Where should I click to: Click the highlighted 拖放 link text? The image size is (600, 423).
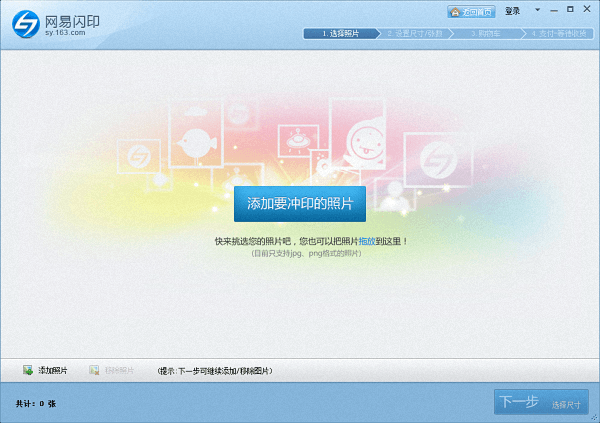point(367,242)
